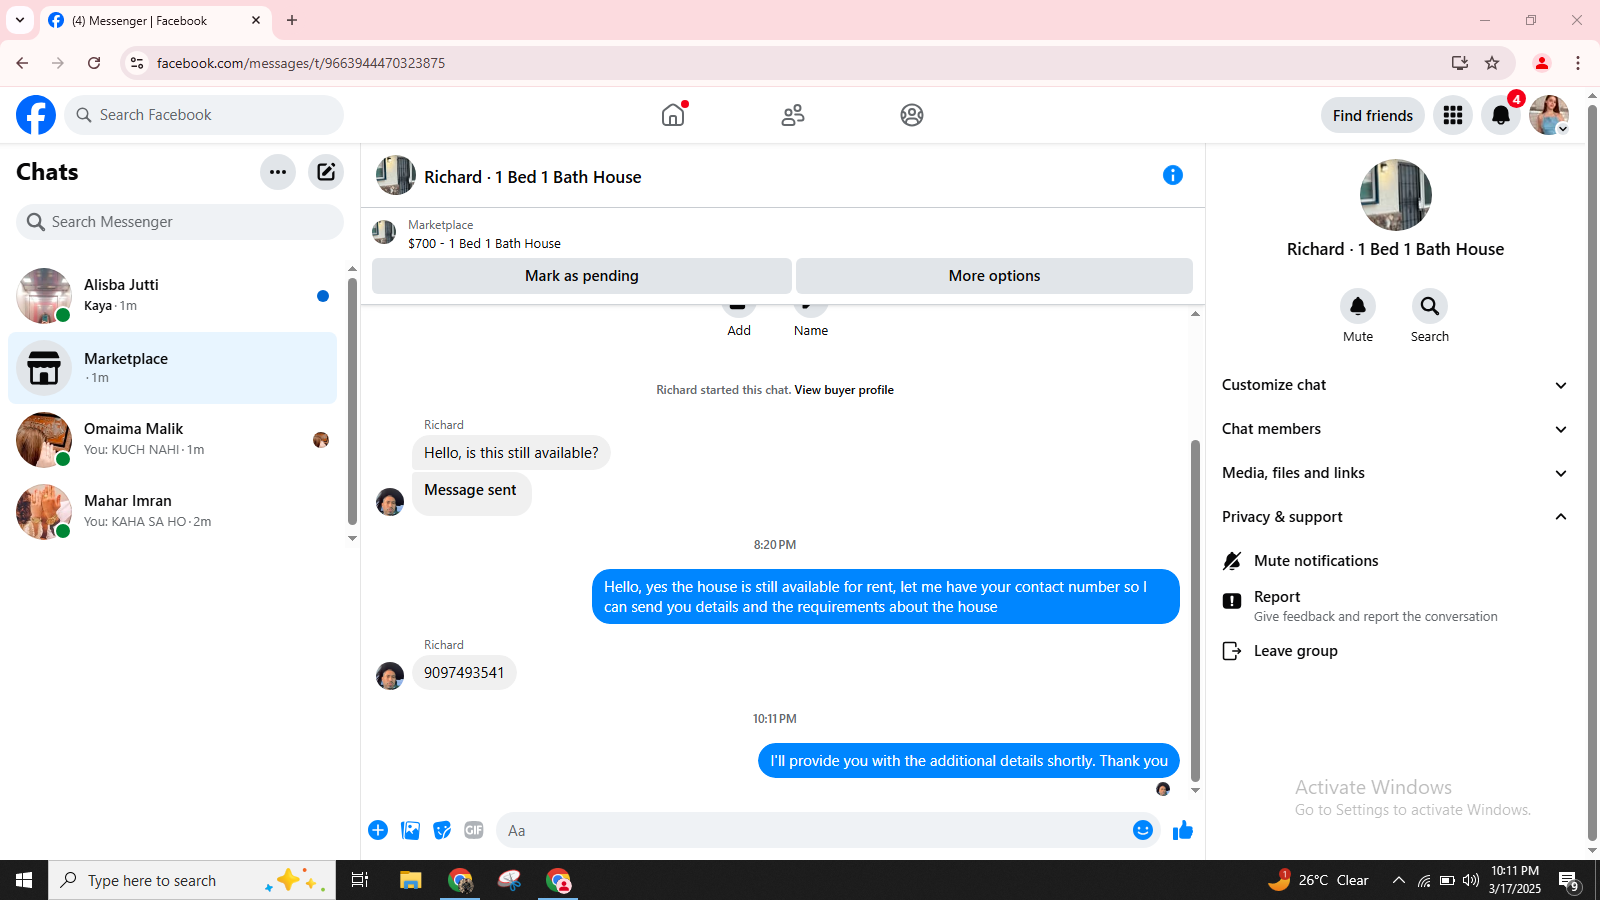Click the Search Facebook field
Image resolution: width=1600 pixels, height=900 pixels.
click(204, 115)
